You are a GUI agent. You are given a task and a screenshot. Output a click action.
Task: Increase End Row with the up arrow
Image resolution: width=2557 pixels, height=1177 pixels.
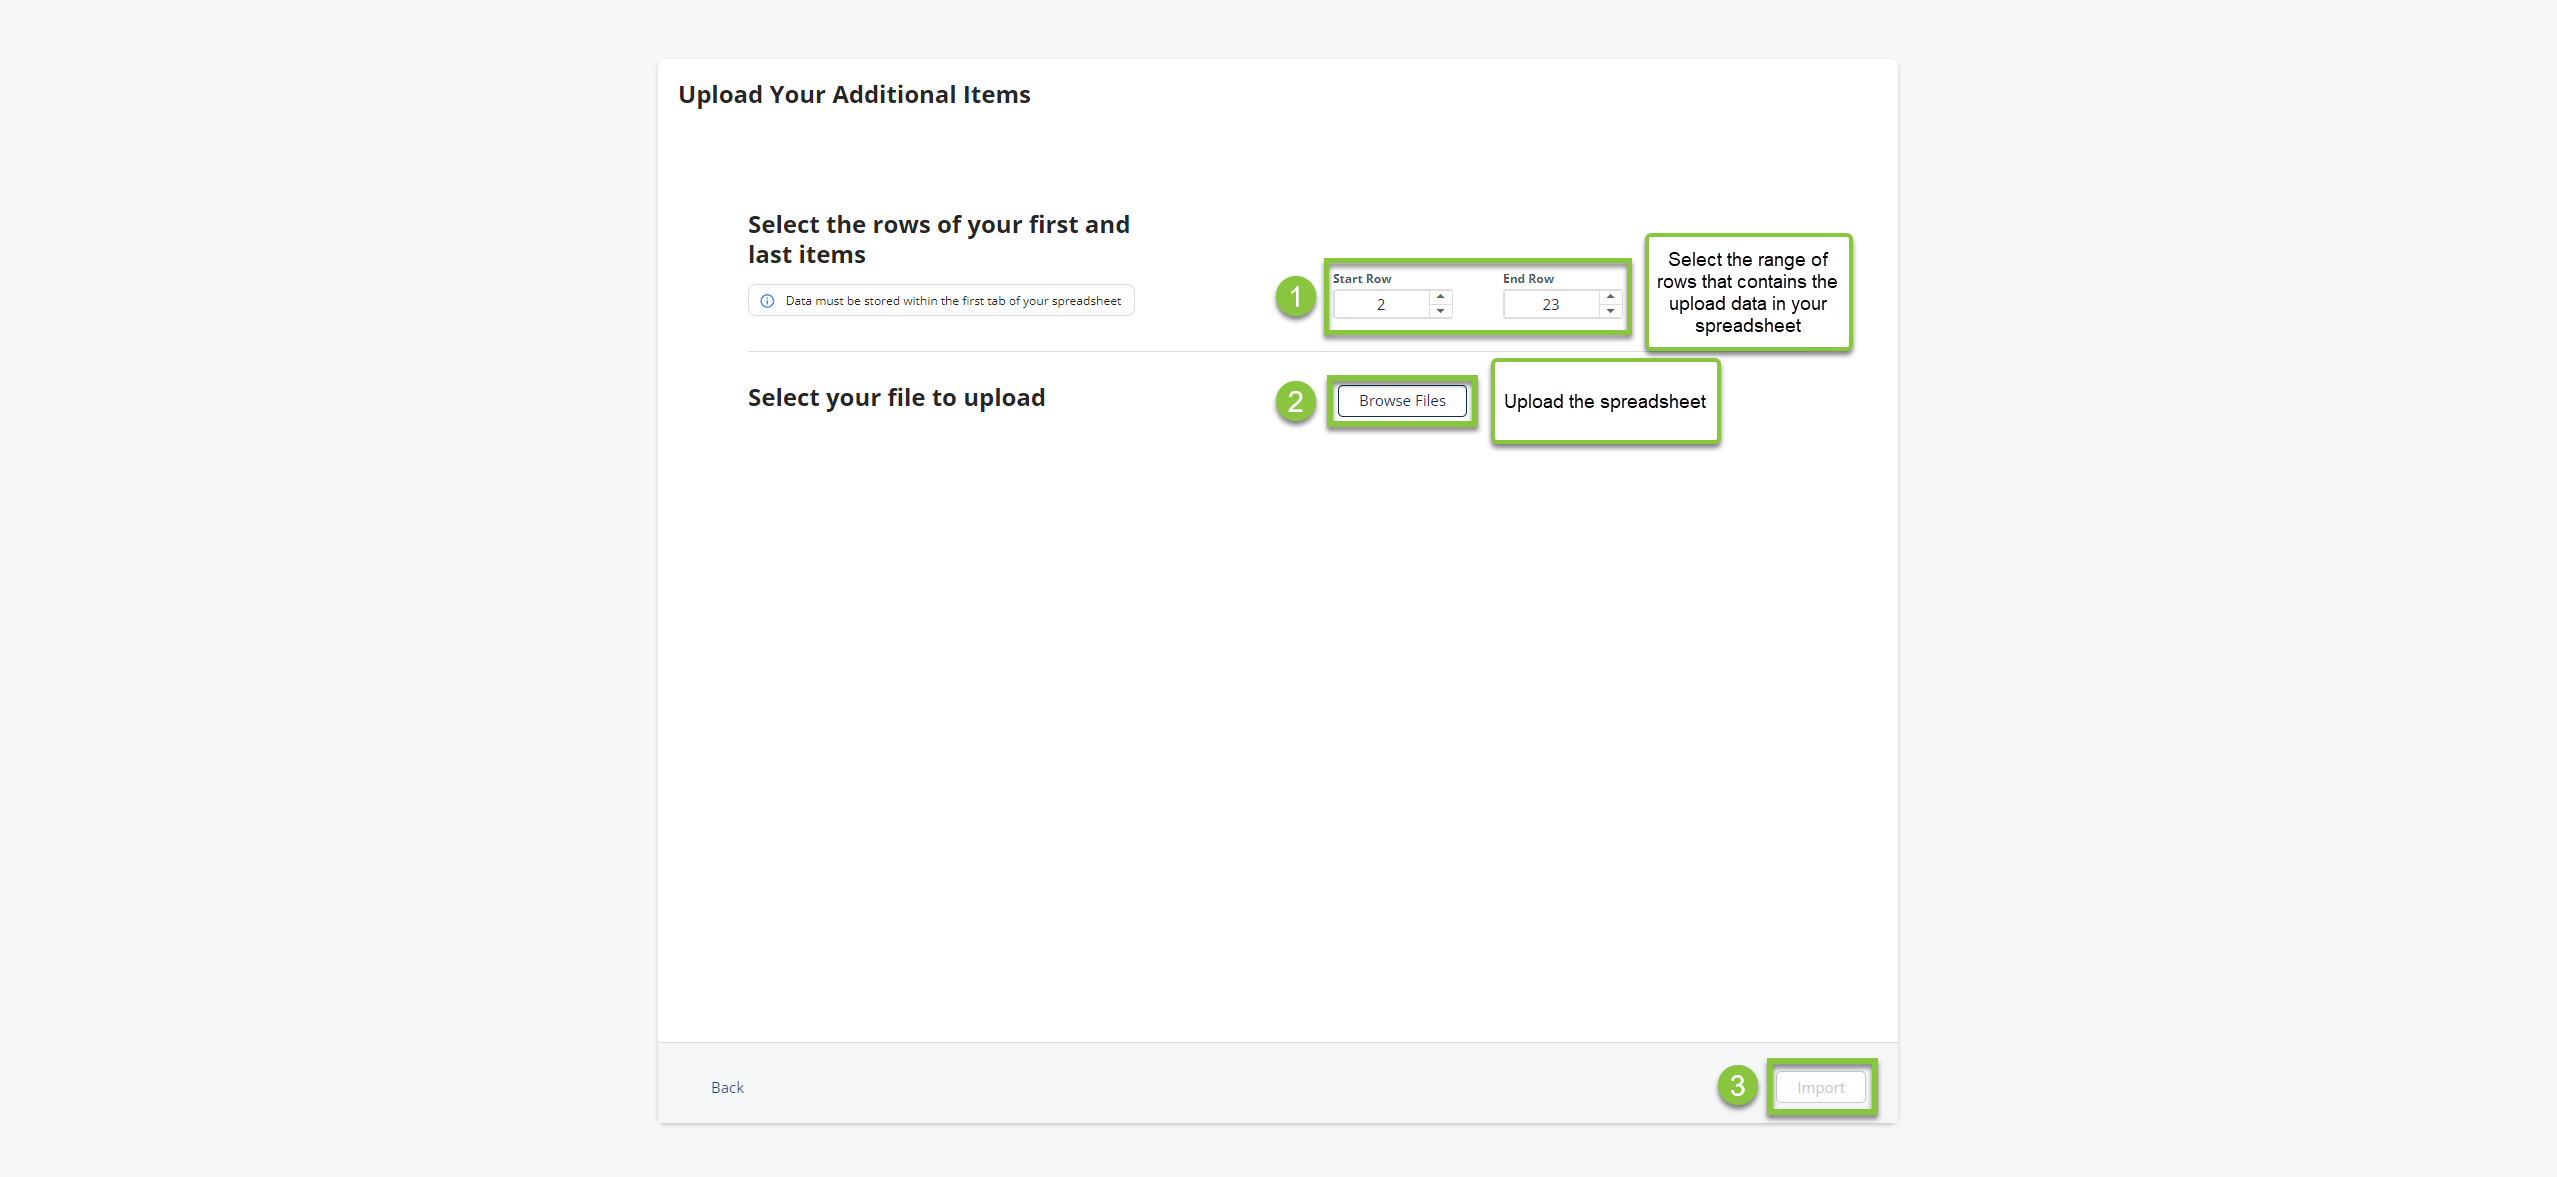(1610, 297)
